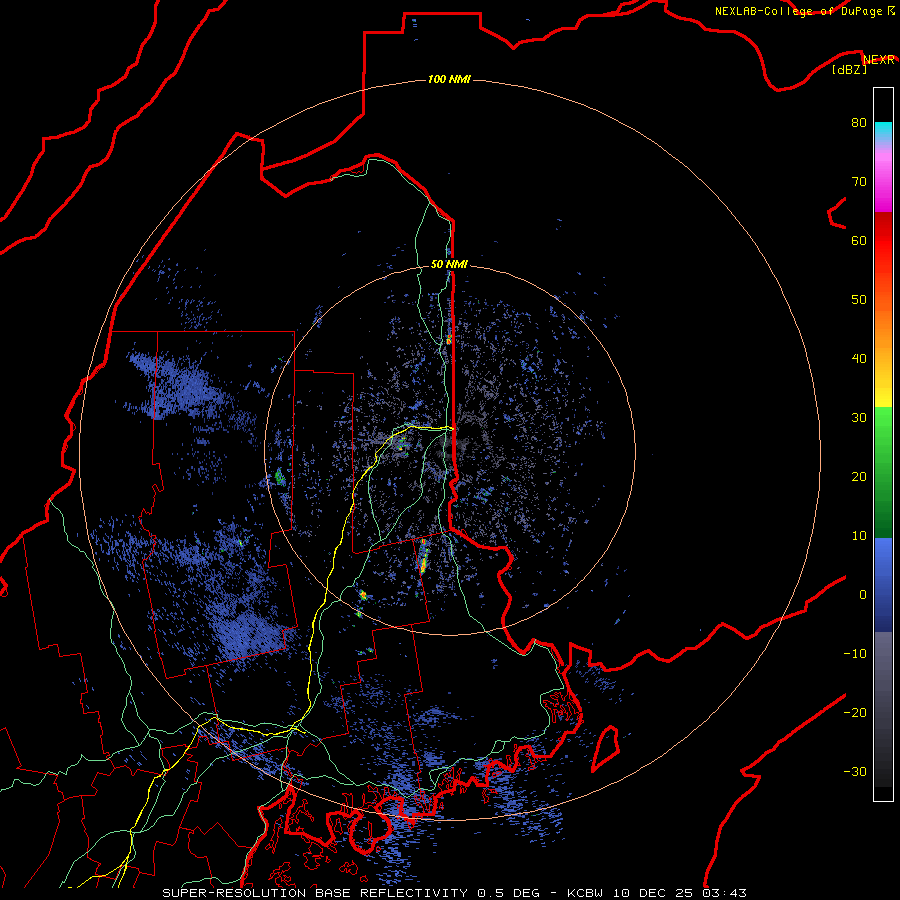Viewport: 900px width, 900px height.
Task: Click the 60 value on the dBZ scale
Action: tap(859, 241)
